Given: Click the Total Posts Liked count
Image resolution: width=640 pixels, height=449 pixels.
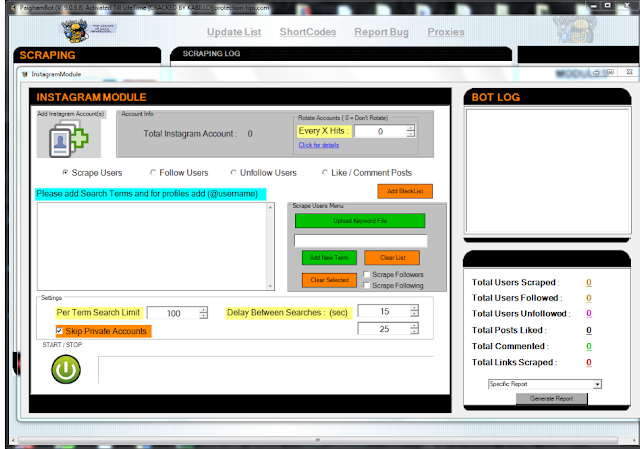Looking at the screenshot, I should (x=589, y=330).
